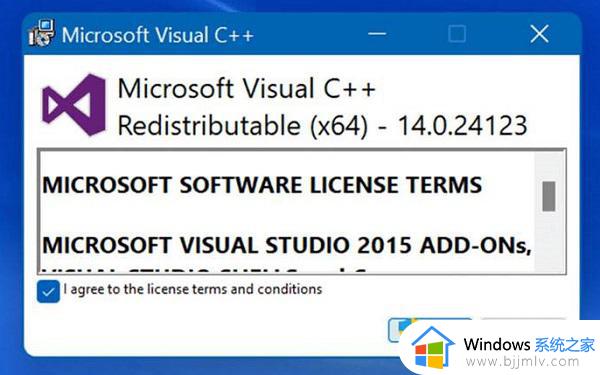Minimize the Microsoft Visual C++ window
Screen dimensions: 600x375
377,34
